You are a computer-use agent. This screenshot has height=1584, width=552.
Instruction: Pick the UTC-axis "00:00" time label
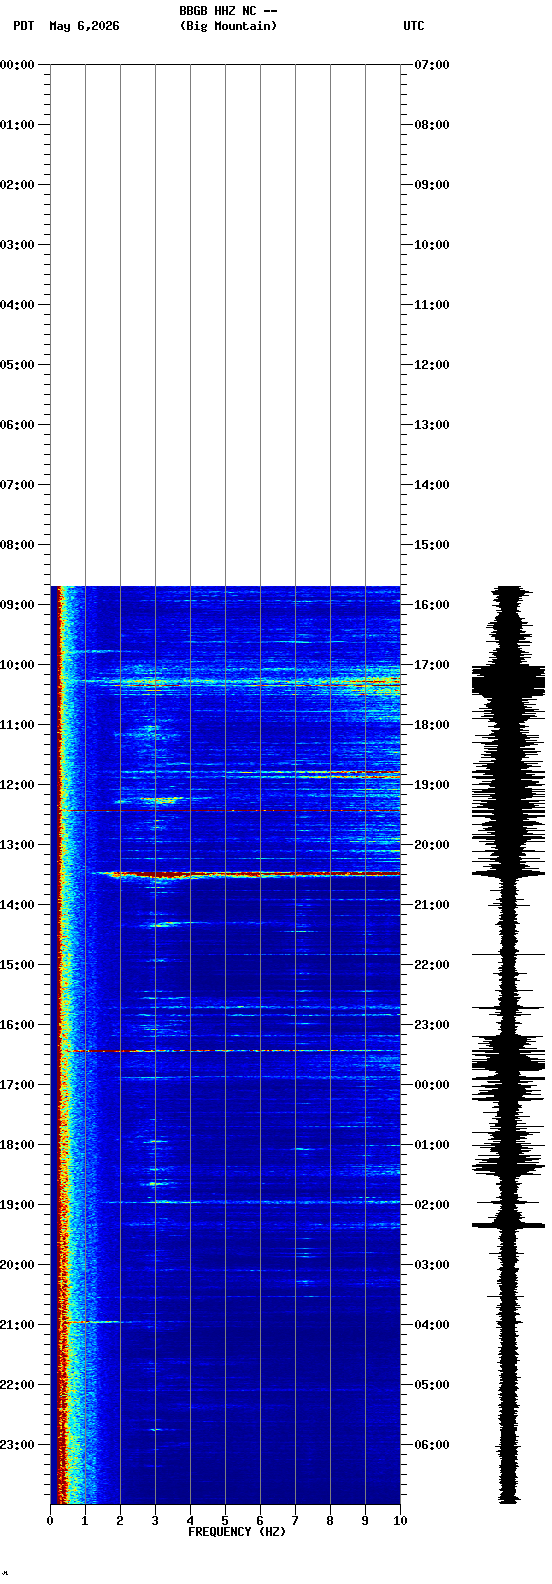pos(432,1085)
